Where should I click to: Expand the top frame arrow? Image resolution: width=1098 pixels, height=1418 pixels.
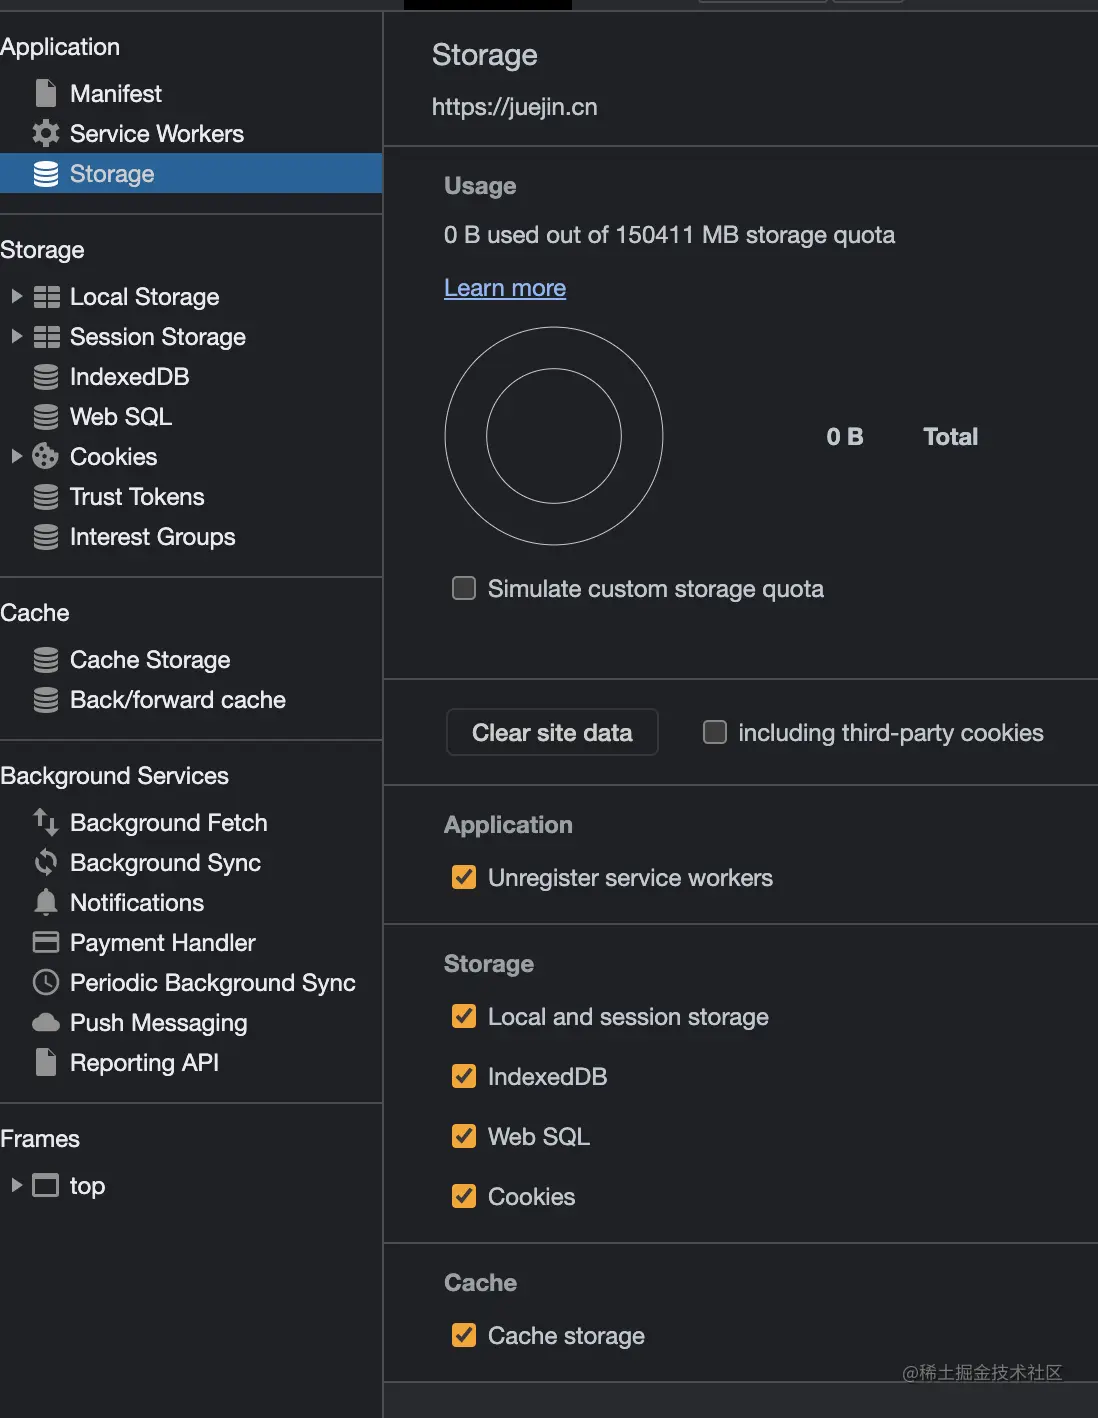point(16,1186)
